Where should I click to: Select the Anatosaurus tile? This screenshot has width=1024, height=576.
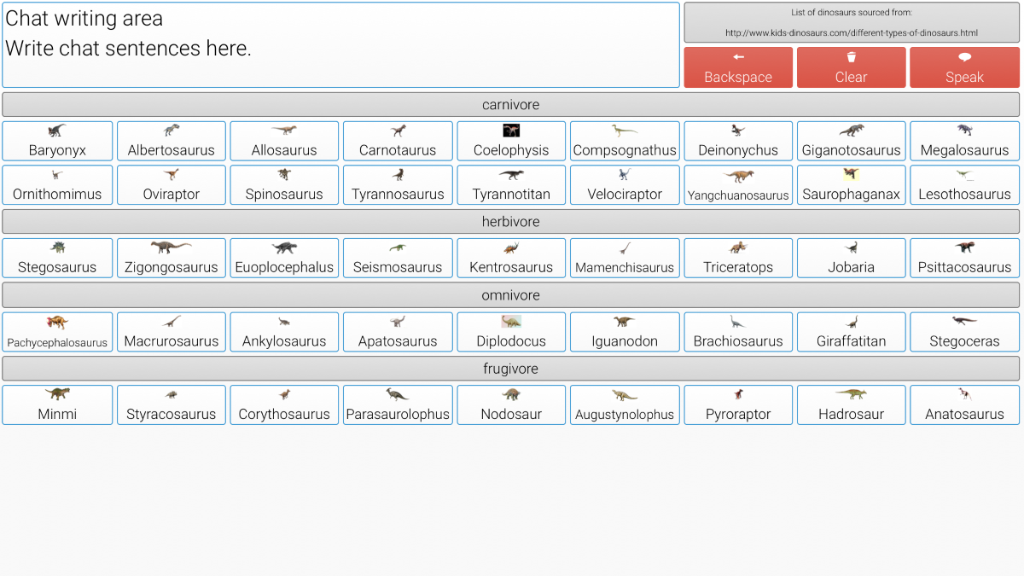(x=965, y=405)
